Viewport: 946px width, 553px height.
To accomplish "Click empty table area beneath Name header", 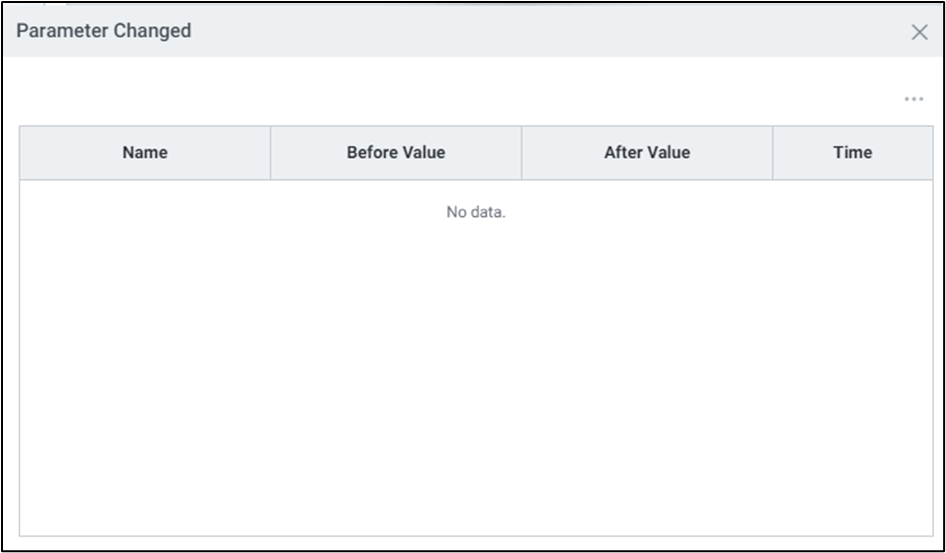I will pos(145,350).
